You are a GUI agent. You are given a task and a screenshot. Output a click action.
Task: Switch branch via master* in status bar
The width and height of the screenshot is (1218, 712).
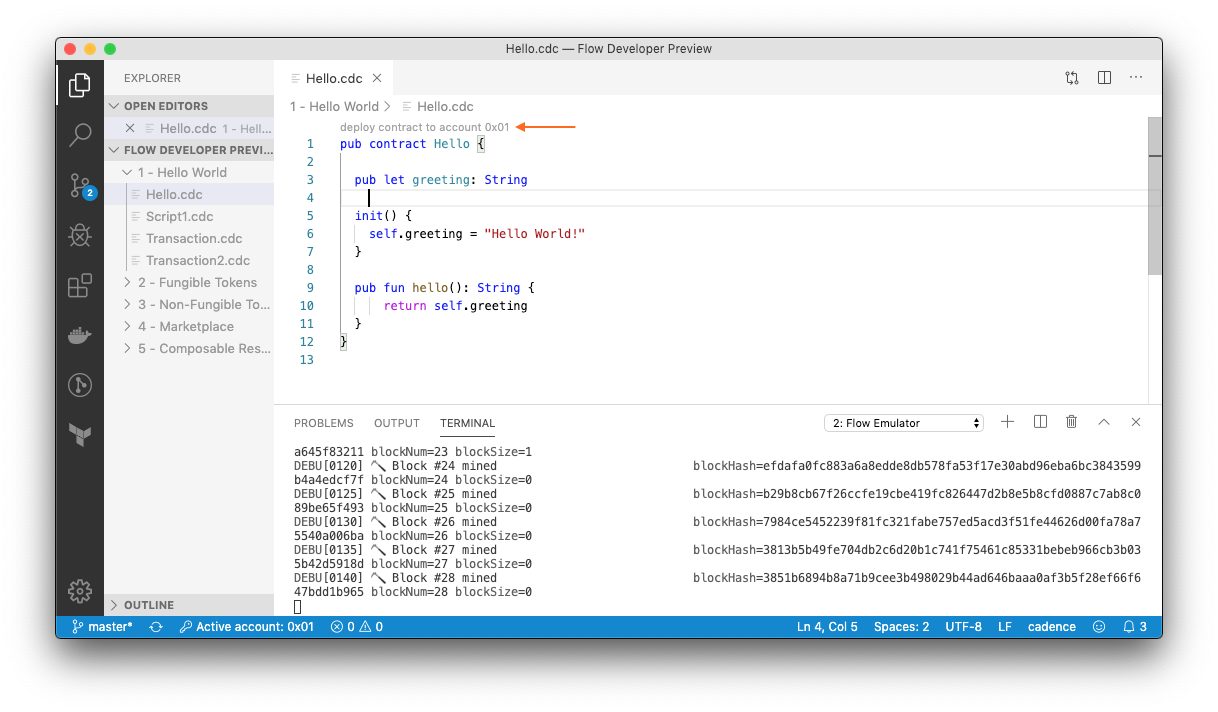point(102,627)
